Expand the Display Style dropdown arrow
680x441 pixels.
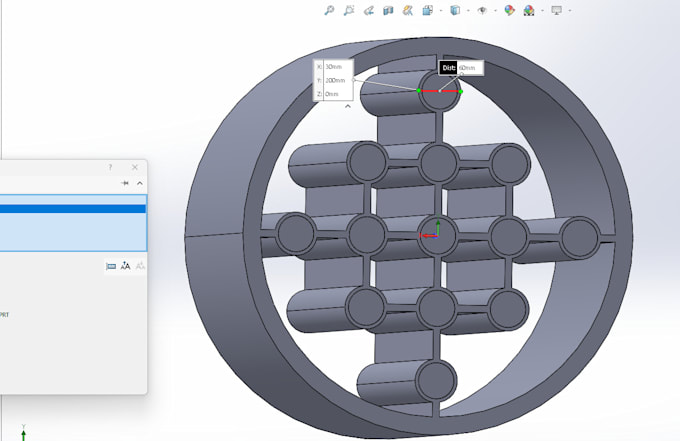pyautogui.click(x=468, y=10)
